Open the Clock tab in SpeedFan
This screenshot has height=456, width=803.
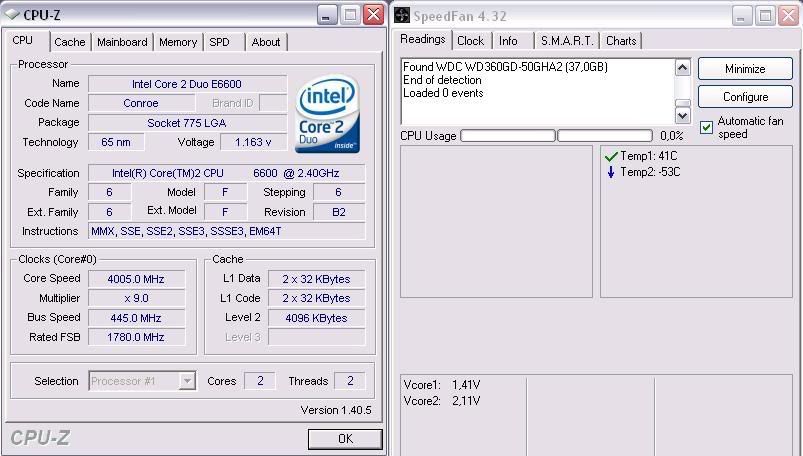tap(470, 40)
